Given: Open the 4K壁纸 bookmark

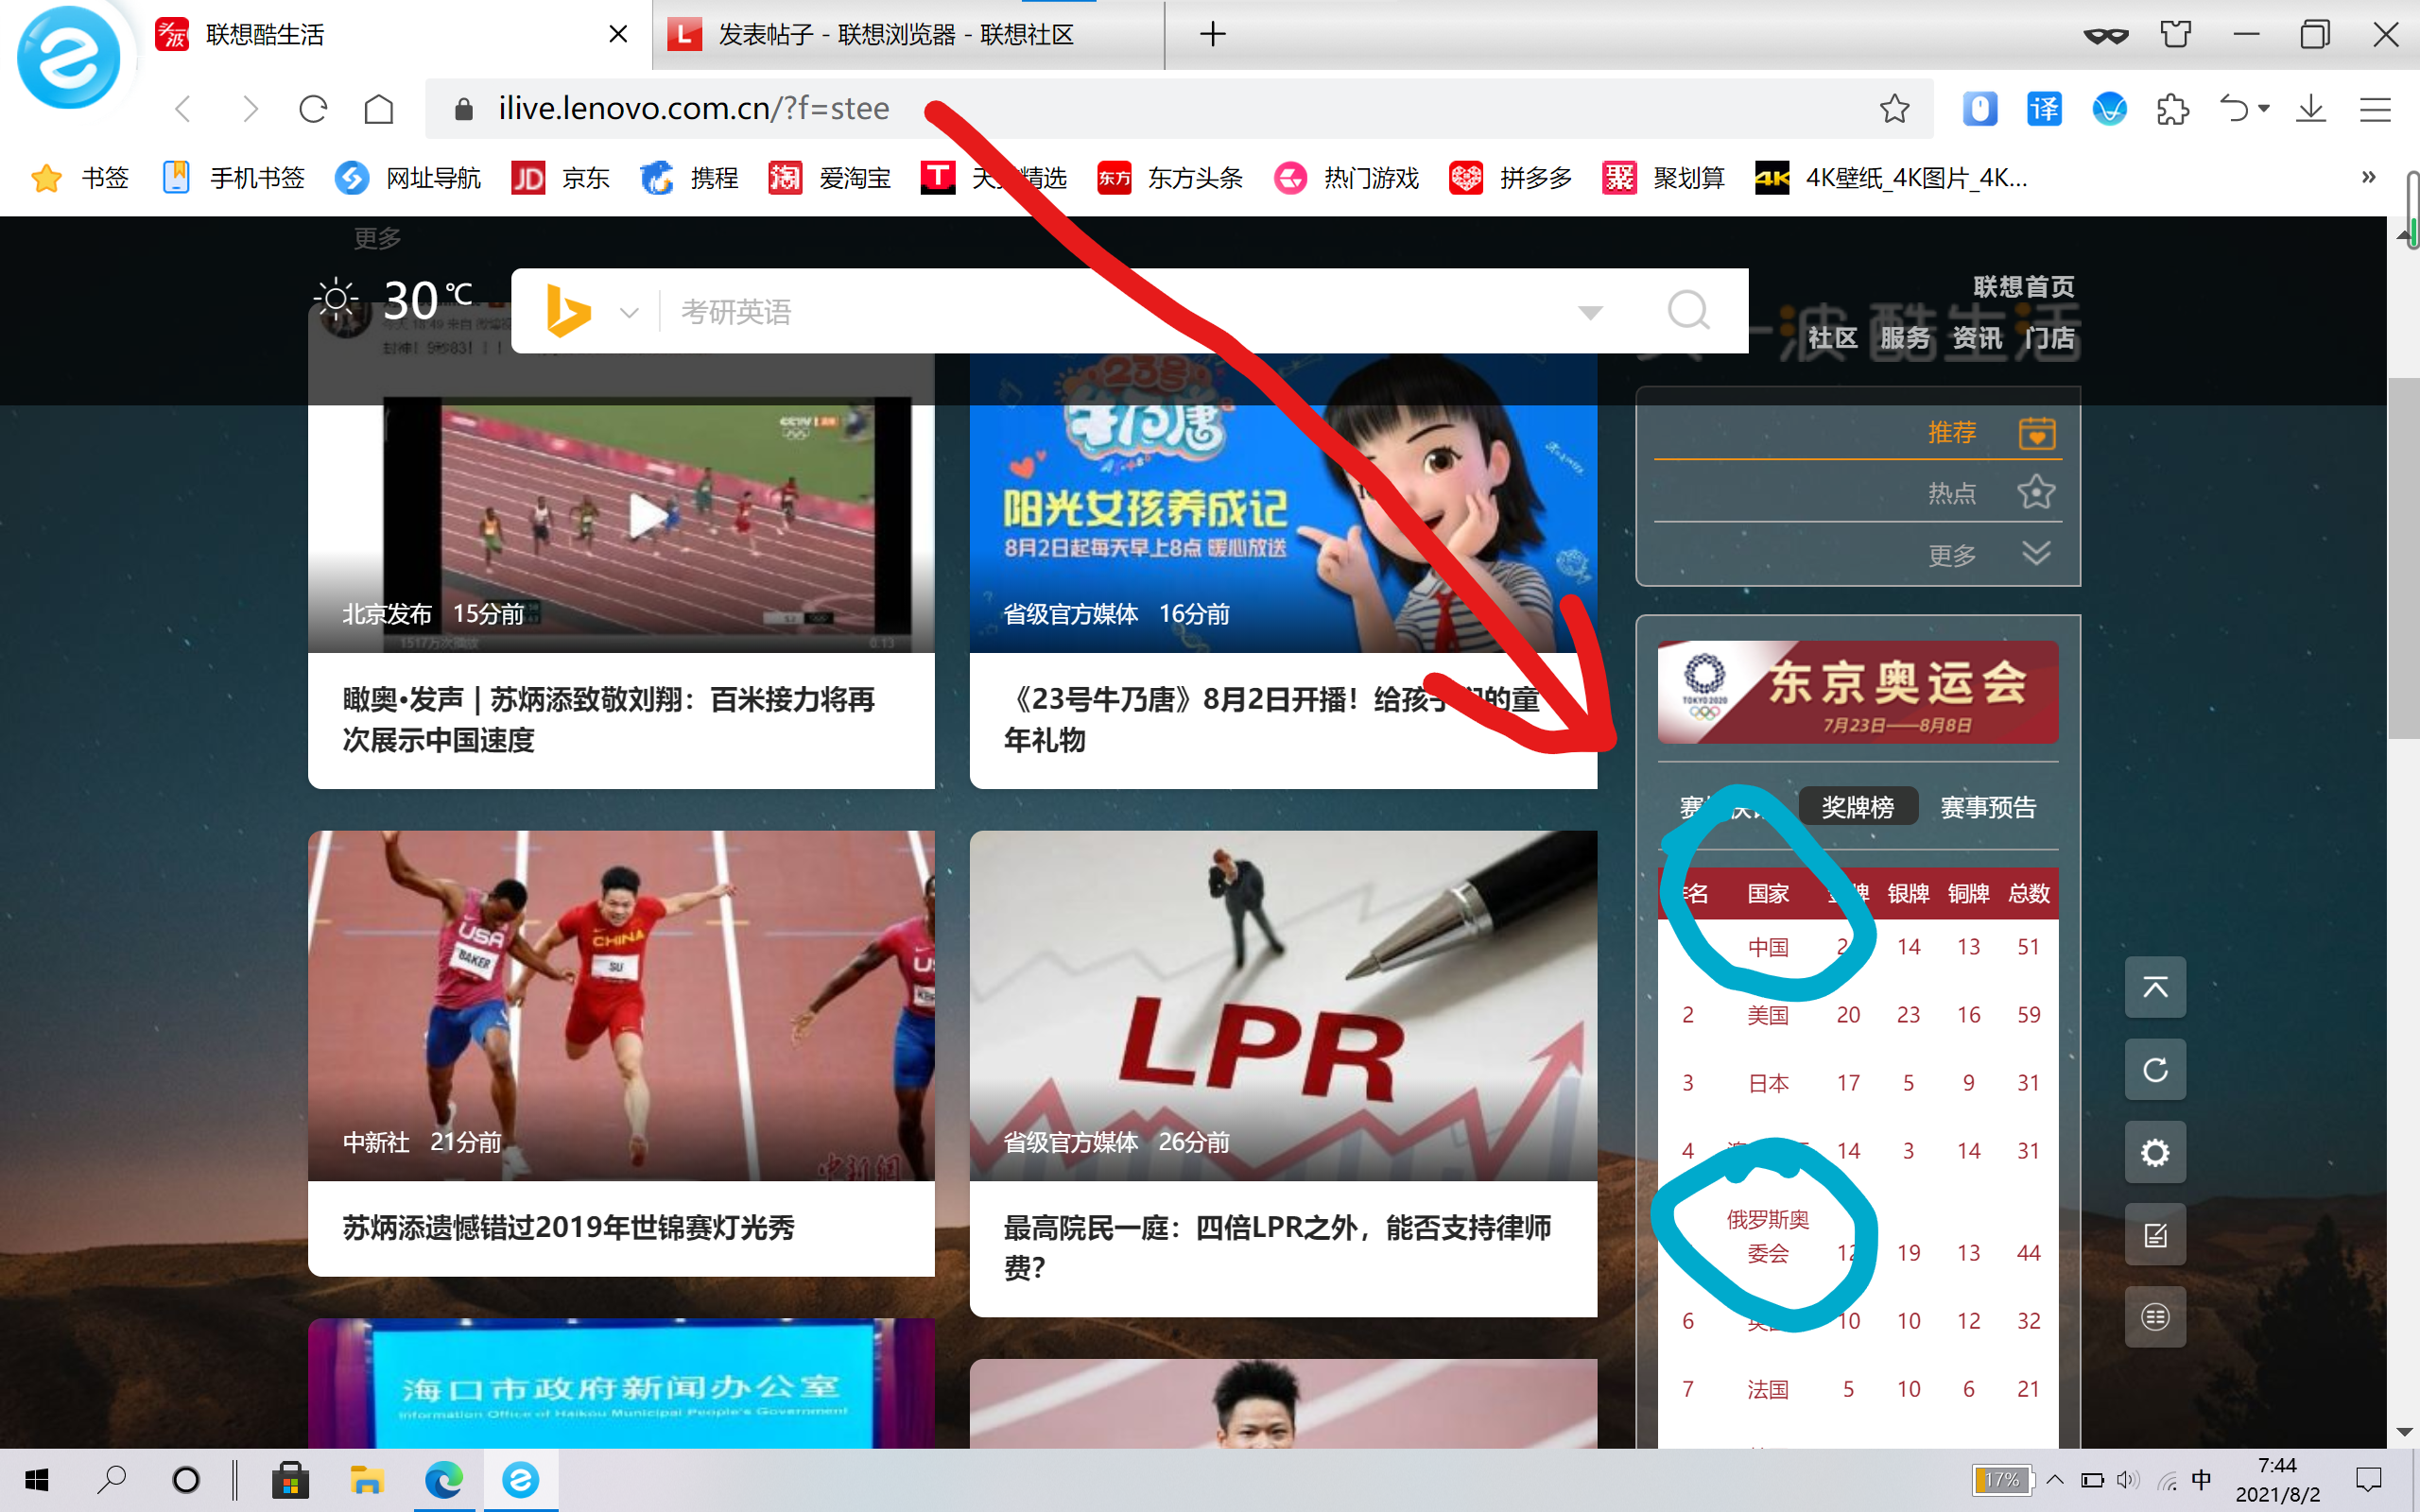Looking at the screenshot, I should tap(1891, 178).
